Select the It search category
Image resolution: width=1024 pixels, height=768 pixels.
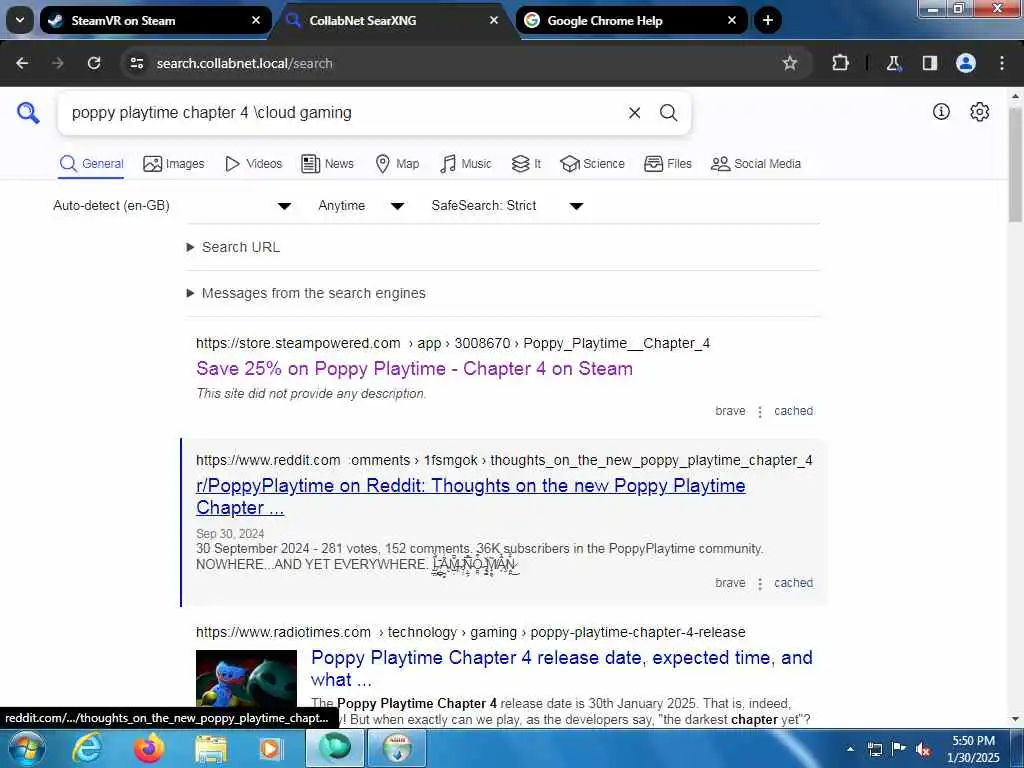tap(526, 164)
